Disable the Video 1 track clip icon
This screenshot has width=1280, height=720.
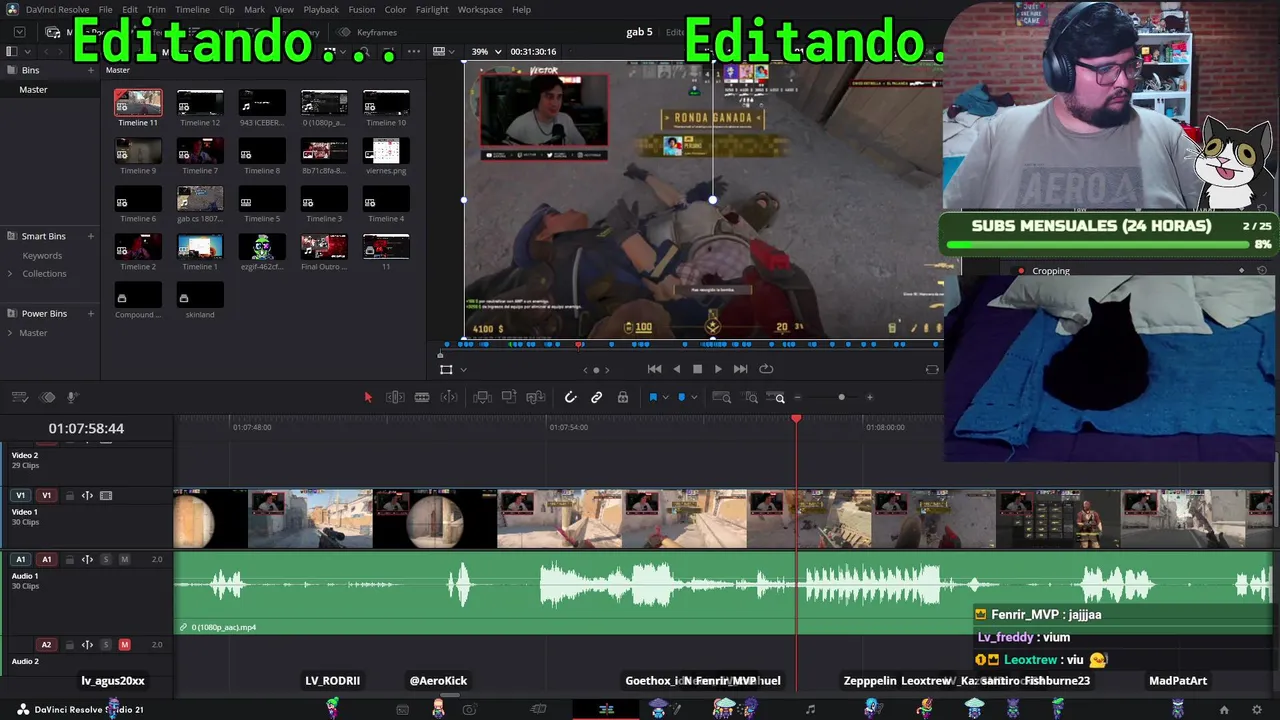[106, 495]
